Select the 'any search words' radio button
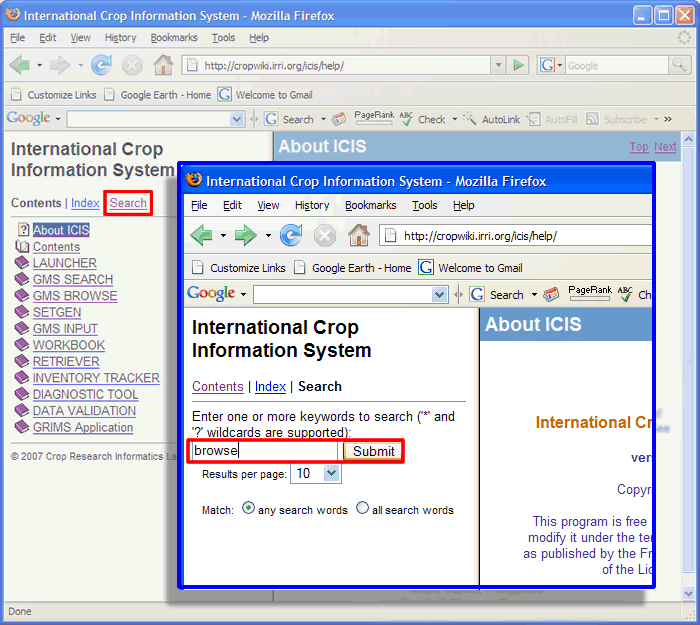700x625 pixels. point(248,508)
